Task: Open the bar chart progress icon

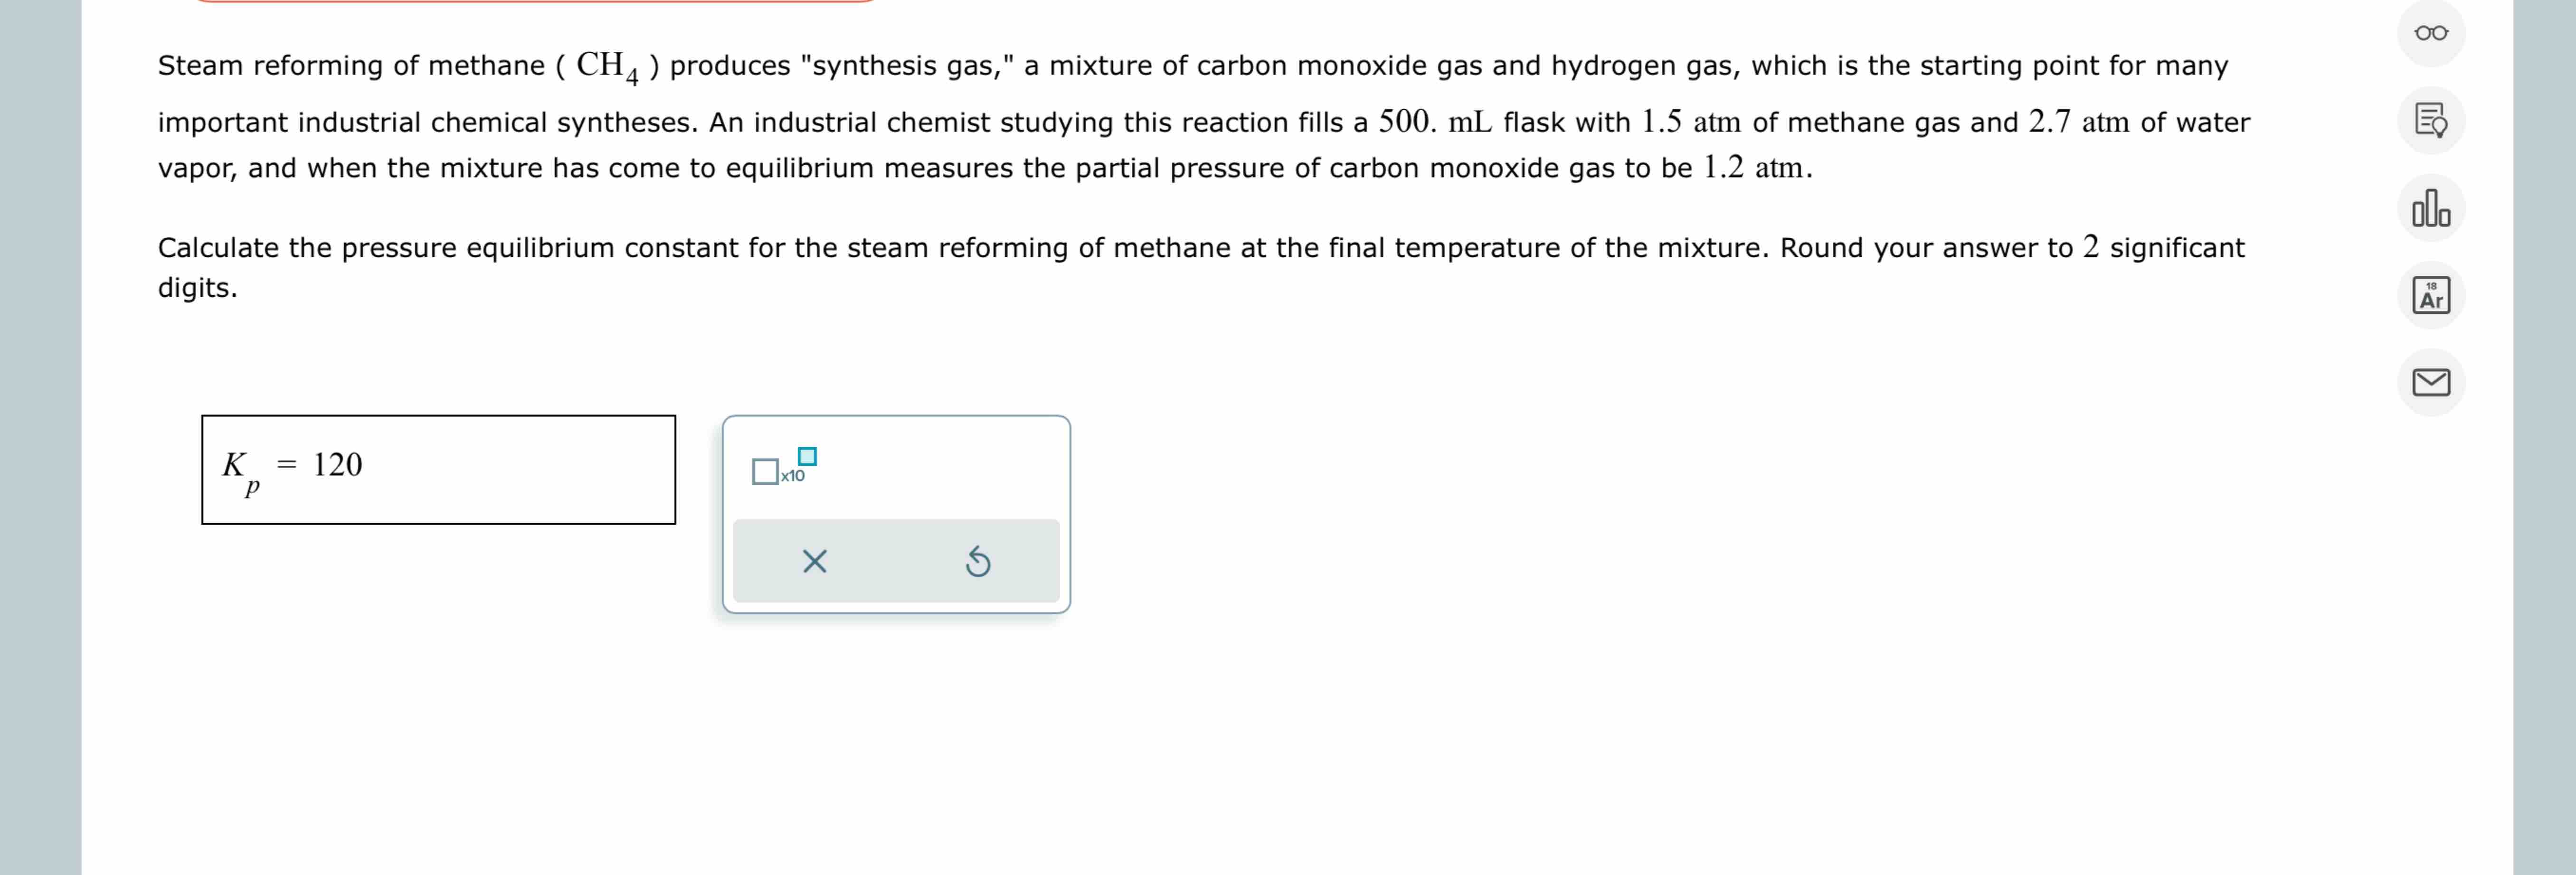Action: tap(2432, 209)
